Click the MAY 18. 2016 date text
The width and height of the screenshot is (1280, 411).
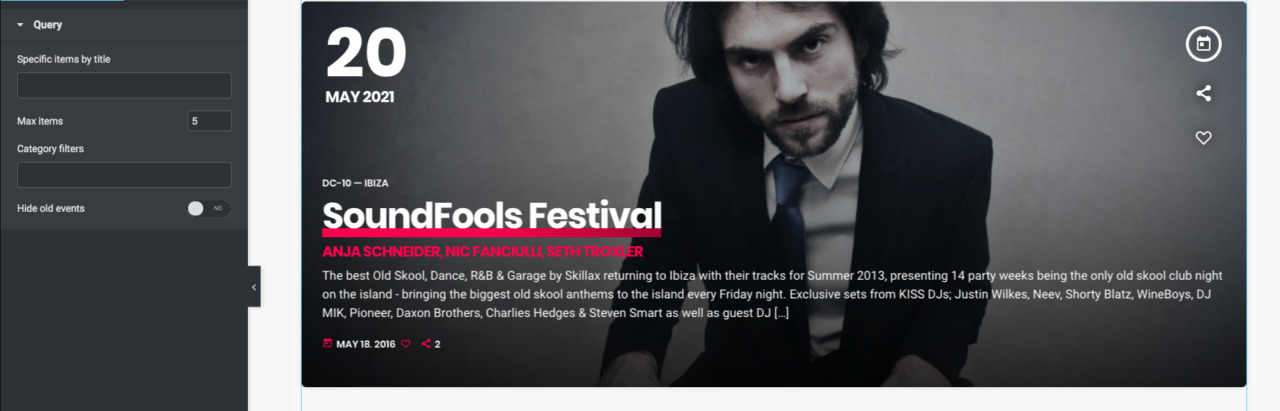tap(366, 344)
